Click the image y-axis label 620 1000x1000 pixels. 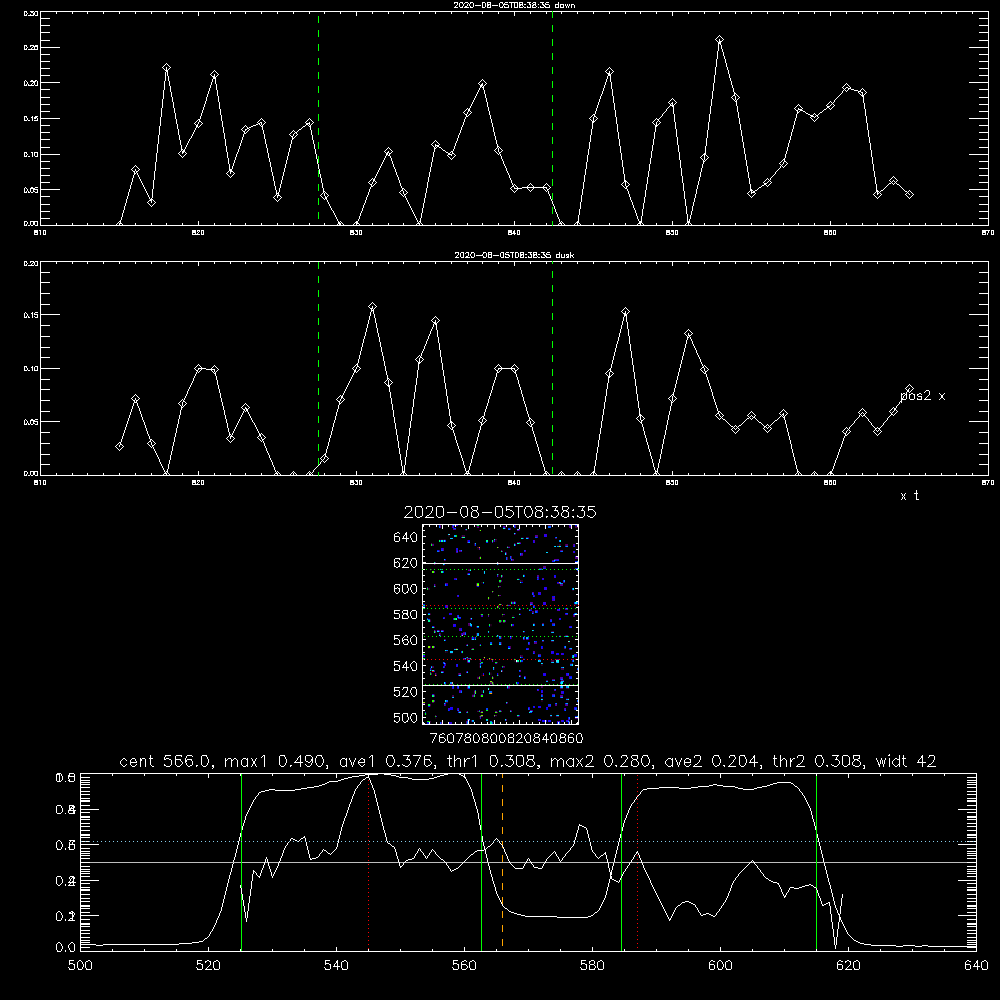pyautogui.click(x=406, y=563)
